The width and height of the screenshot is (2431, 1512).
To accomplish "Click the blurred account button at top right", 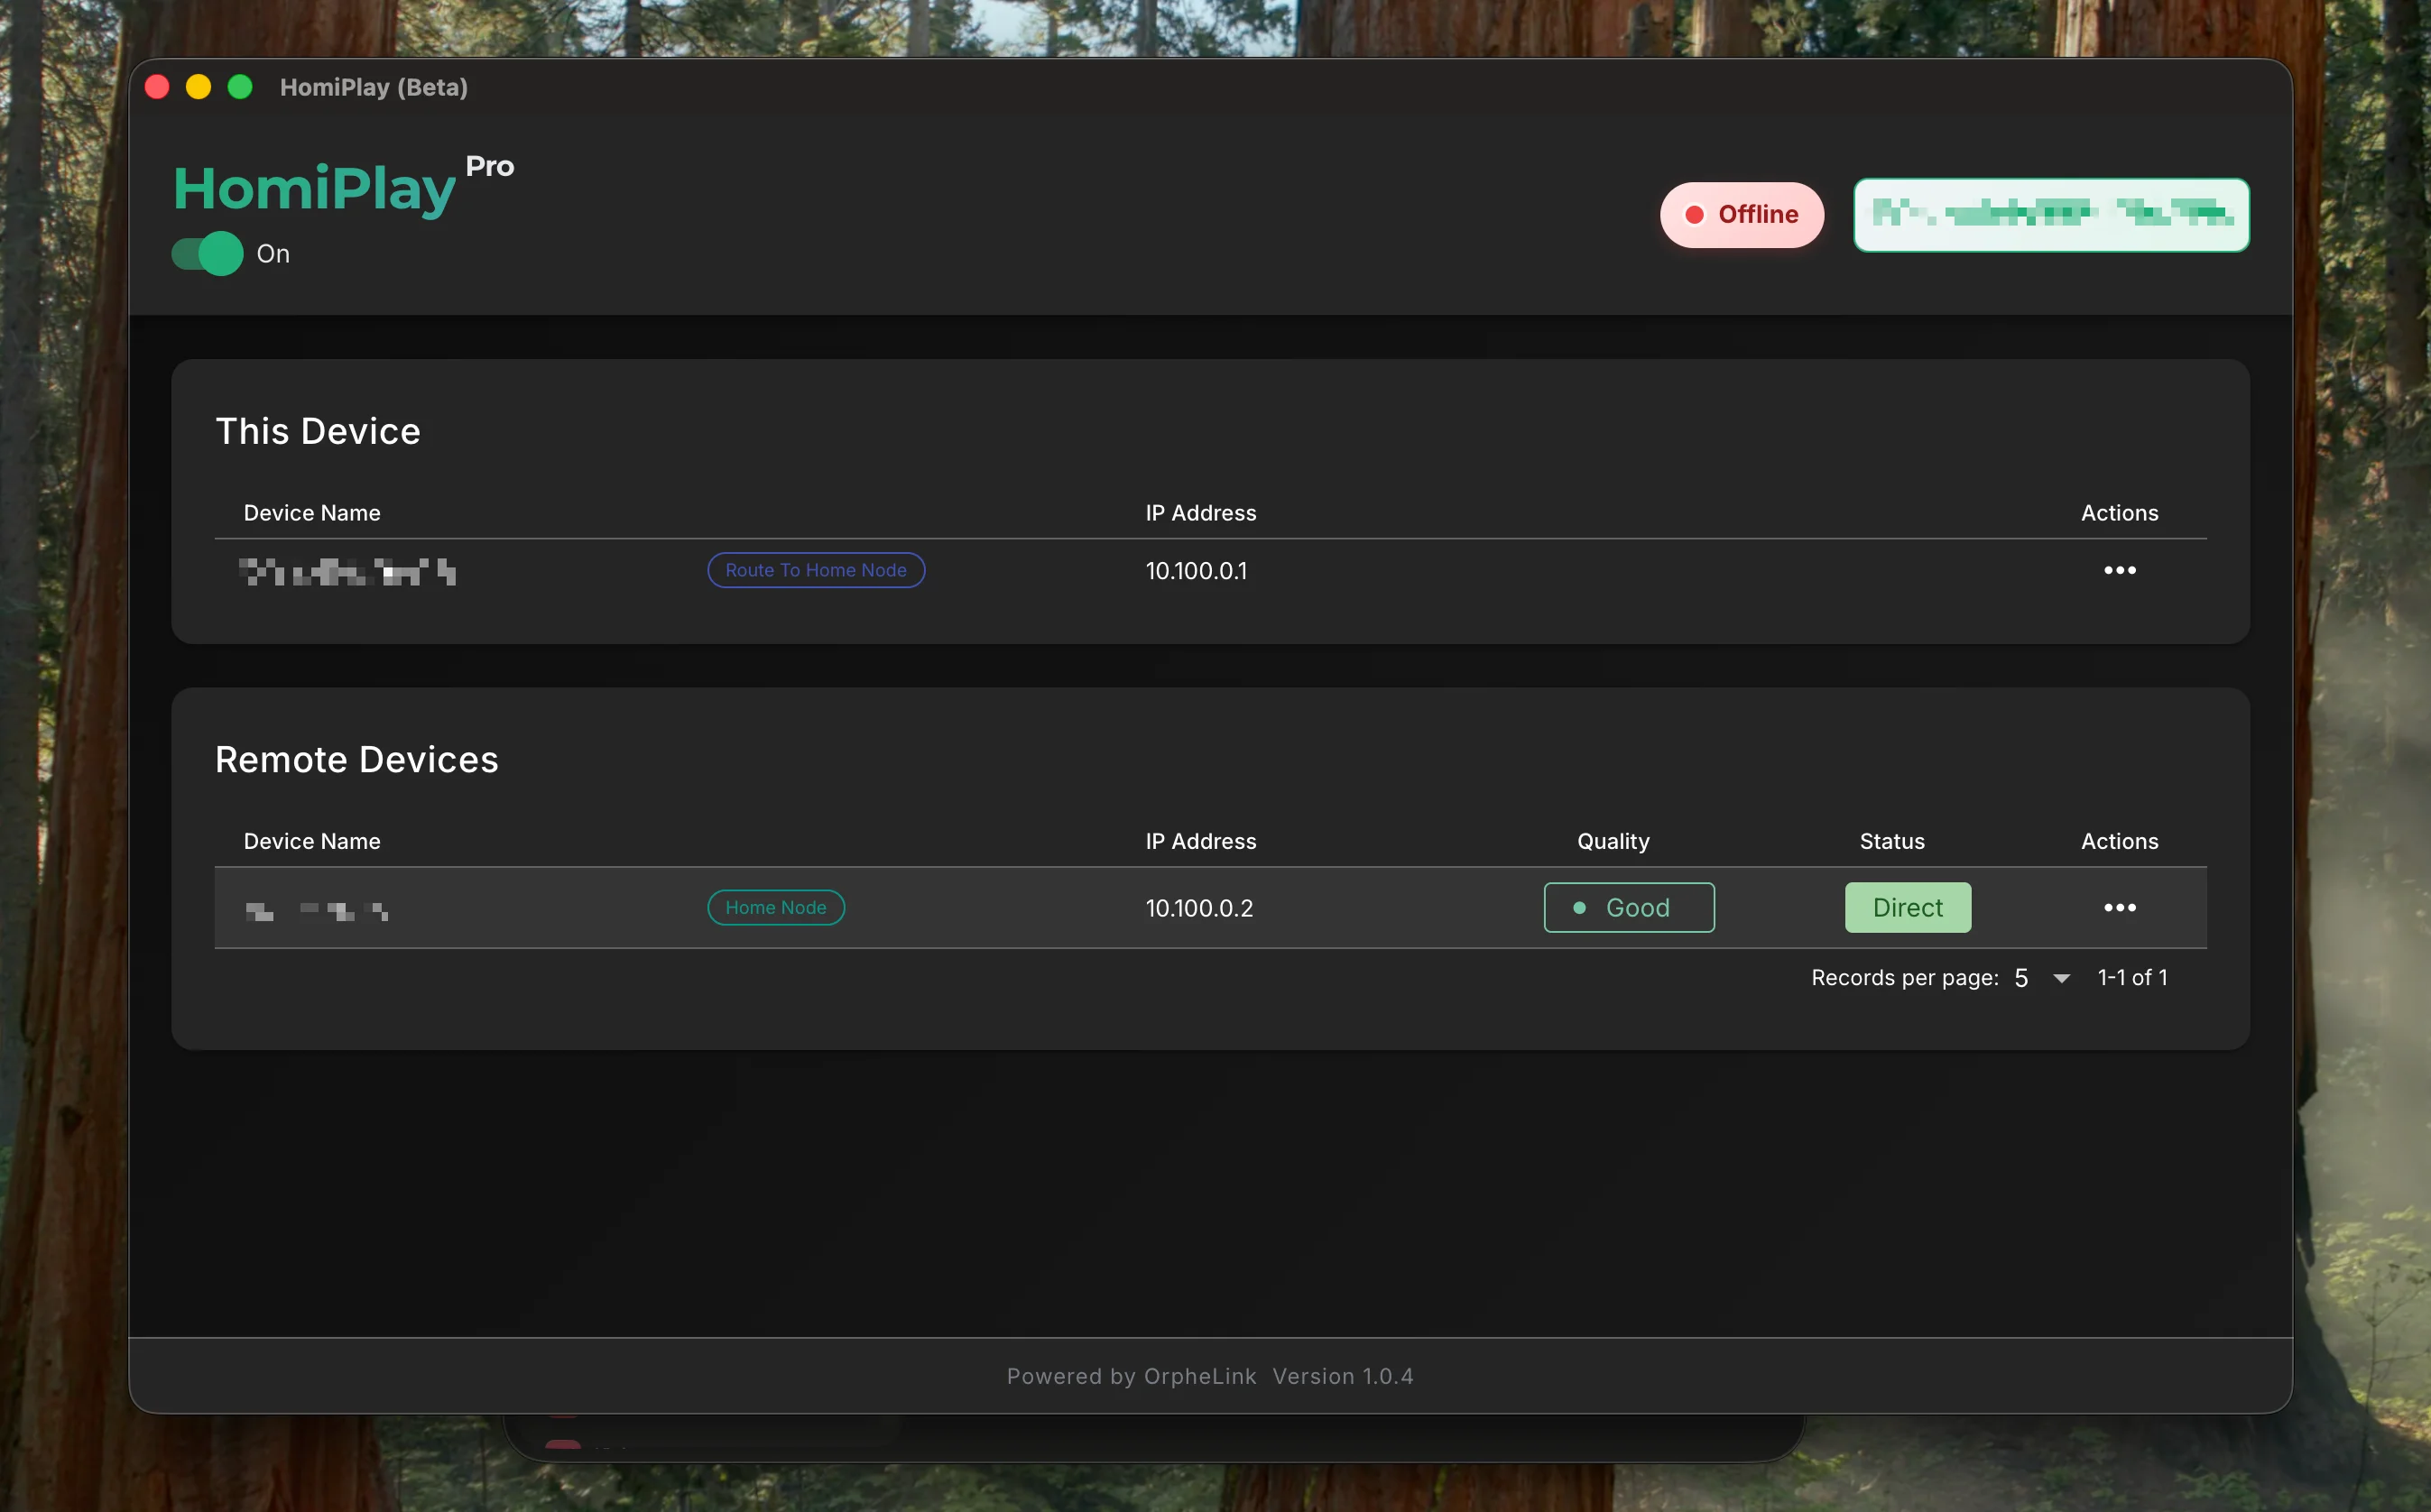I will click(x=2051, y=215).
